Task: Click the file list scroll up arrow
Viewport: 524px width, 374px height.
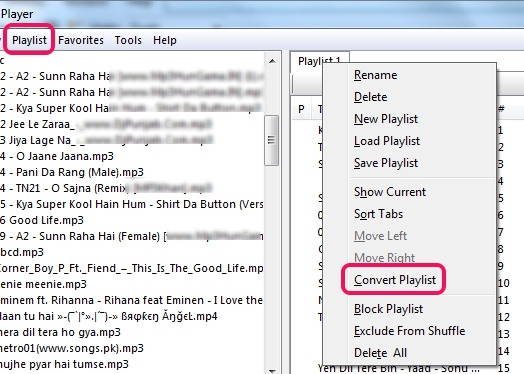Action: click(272, 61)
